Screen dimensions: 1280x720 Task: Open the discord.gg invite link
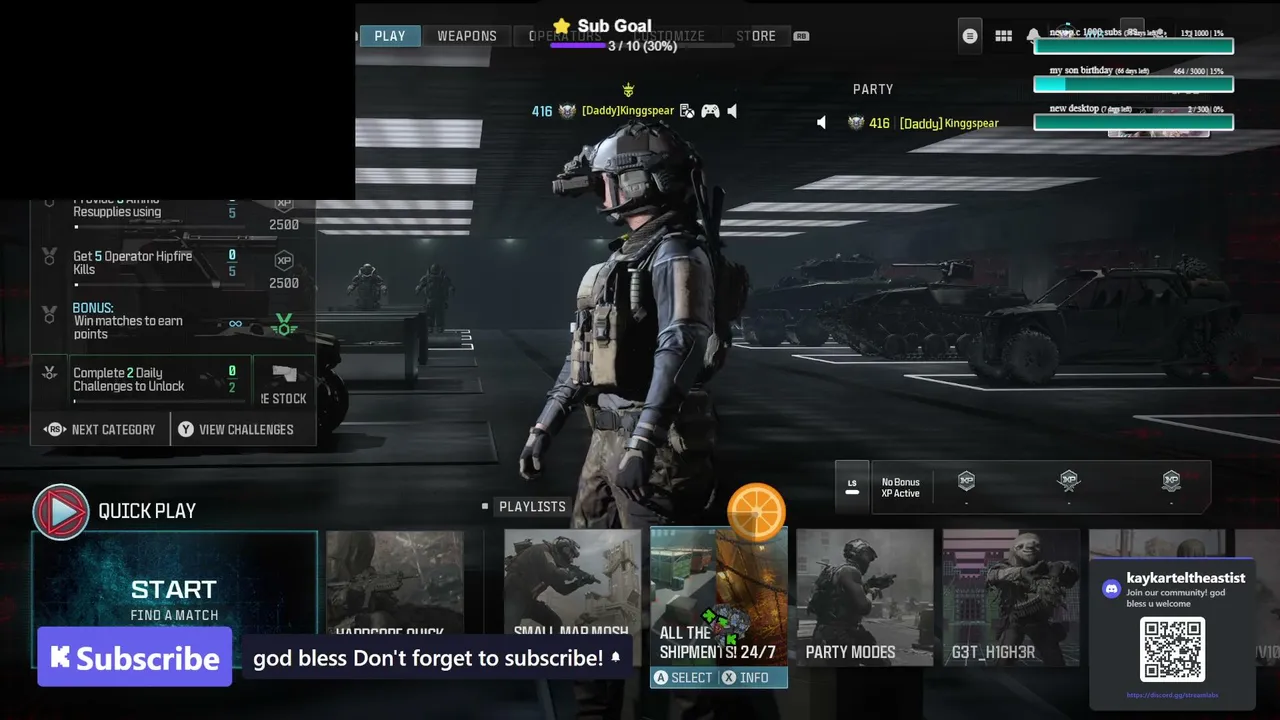1172,695
